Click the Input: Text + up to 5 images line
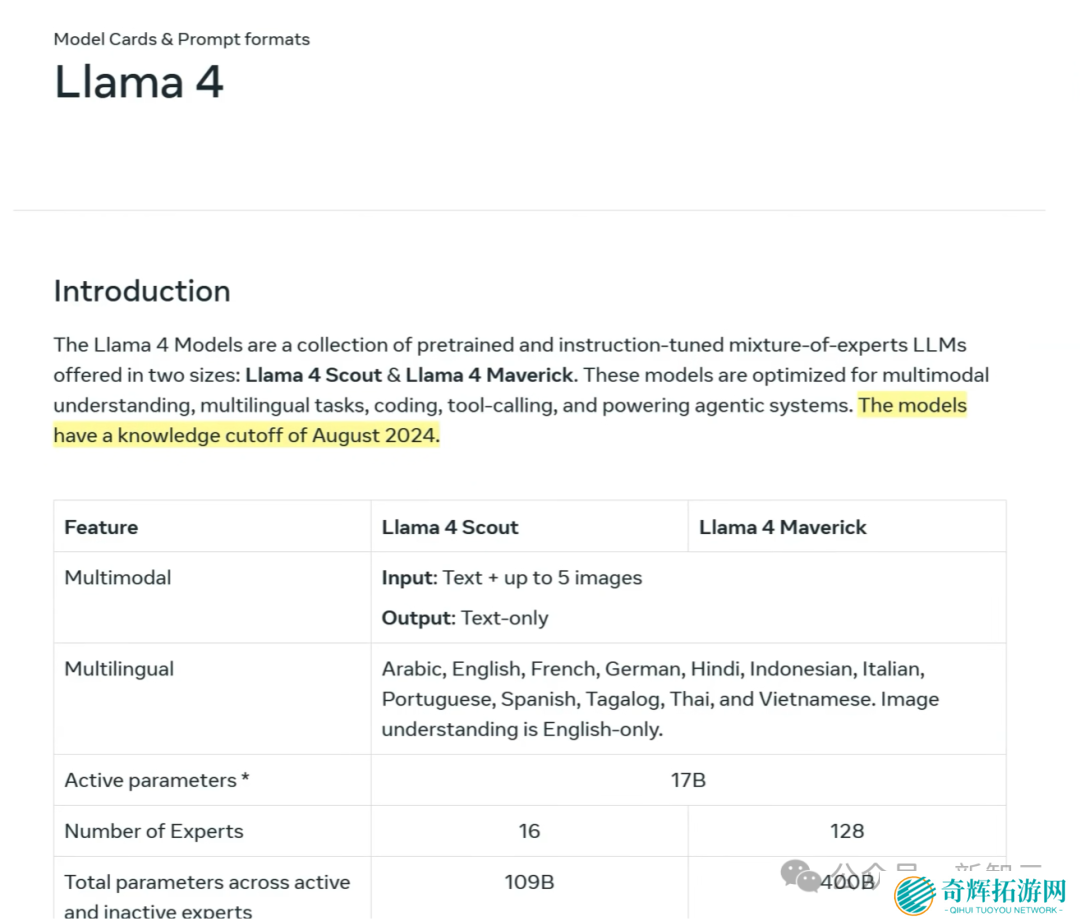1080x921 pixels. (x=512, y=577)
